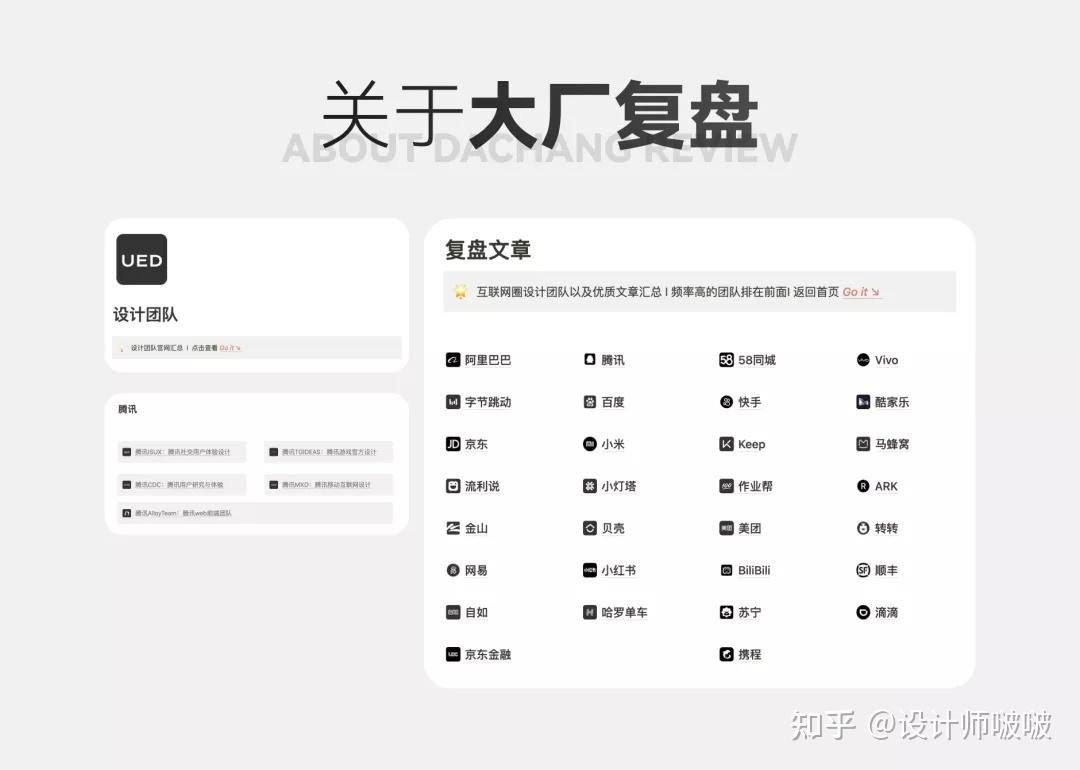Click the UED logo thumbnail
The width and height of the screenshot is (1080, 770).
[142, 259]
